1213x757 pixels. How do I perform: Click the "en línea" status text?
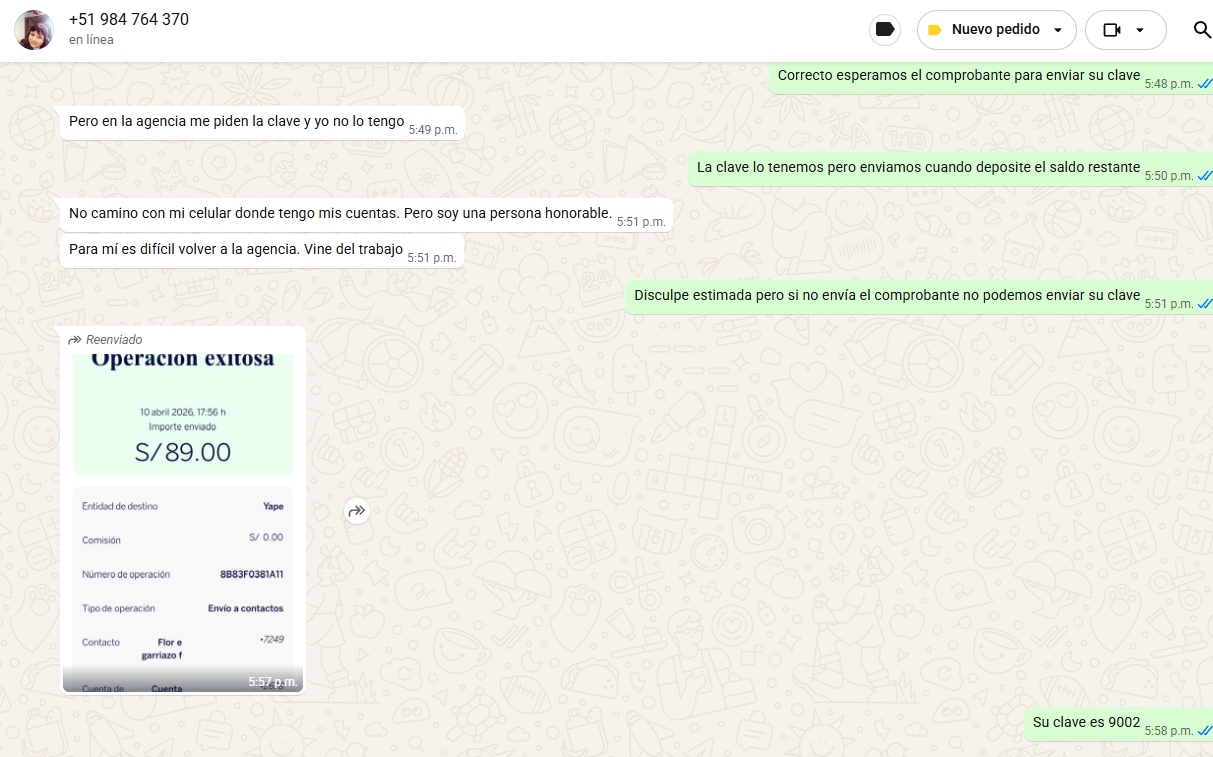click(x=91, y=40)
